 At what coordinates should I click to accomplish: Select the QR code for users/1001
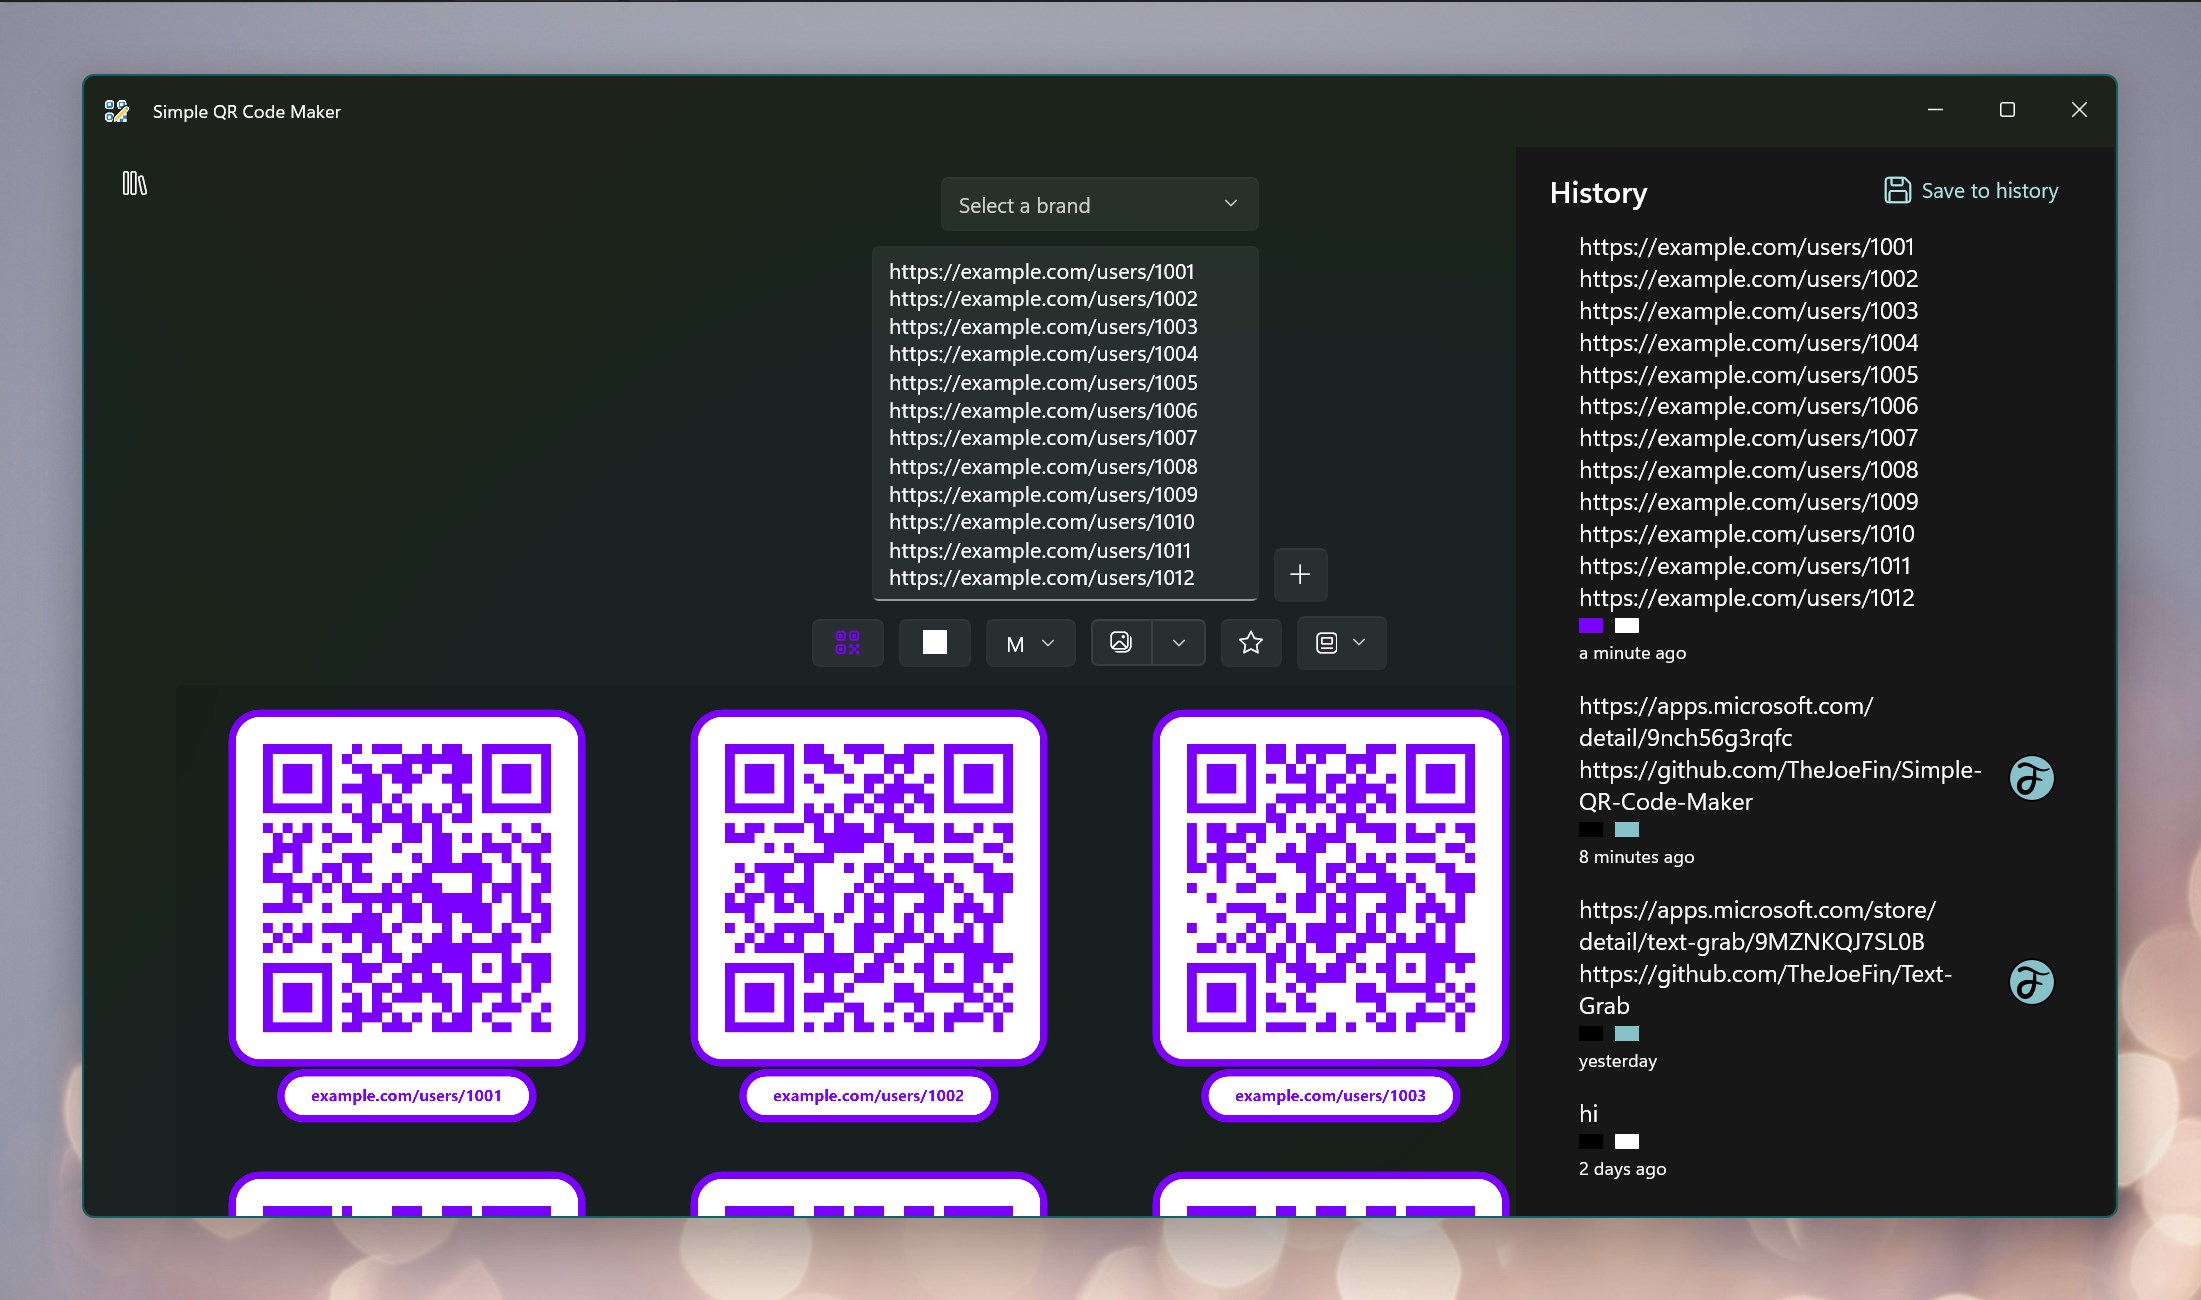407,888
